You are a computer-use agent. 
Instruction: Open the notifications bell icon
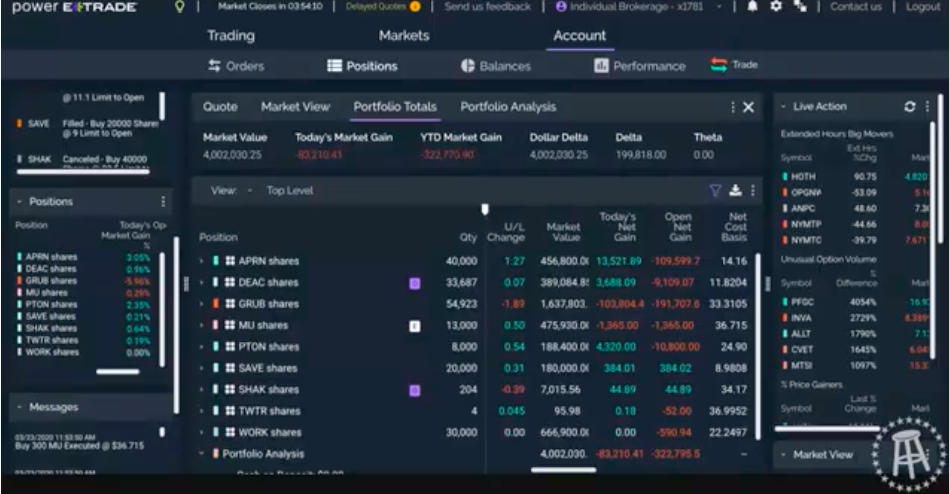(x=752, y=7)
